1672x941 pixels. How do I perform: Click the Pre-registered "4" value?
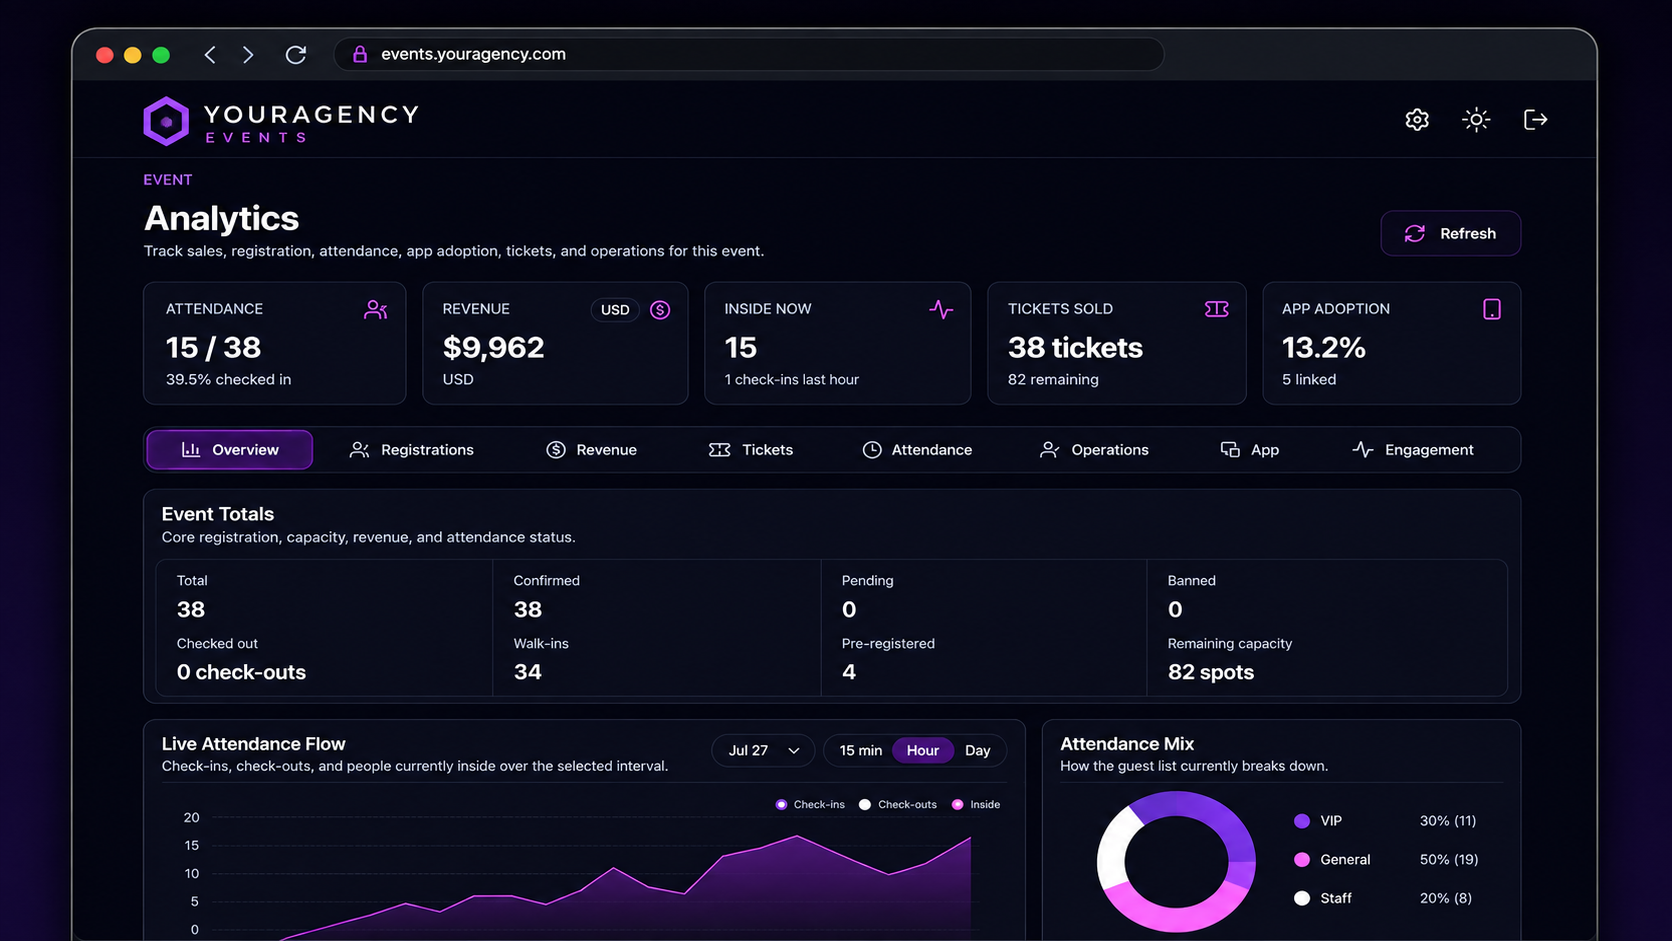click(x=849, y=672)
